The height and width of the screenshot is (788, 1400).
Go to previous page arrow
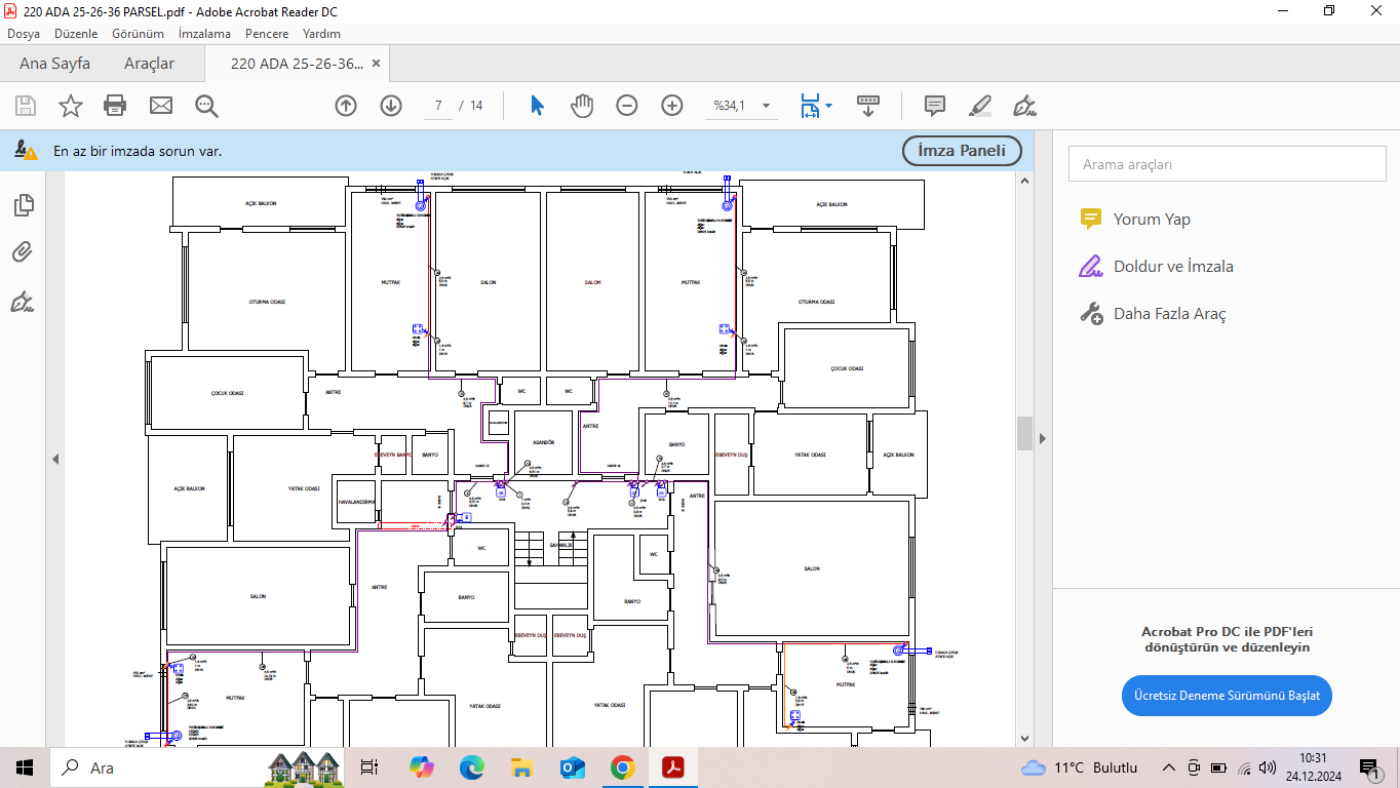(x=346, y=105)
